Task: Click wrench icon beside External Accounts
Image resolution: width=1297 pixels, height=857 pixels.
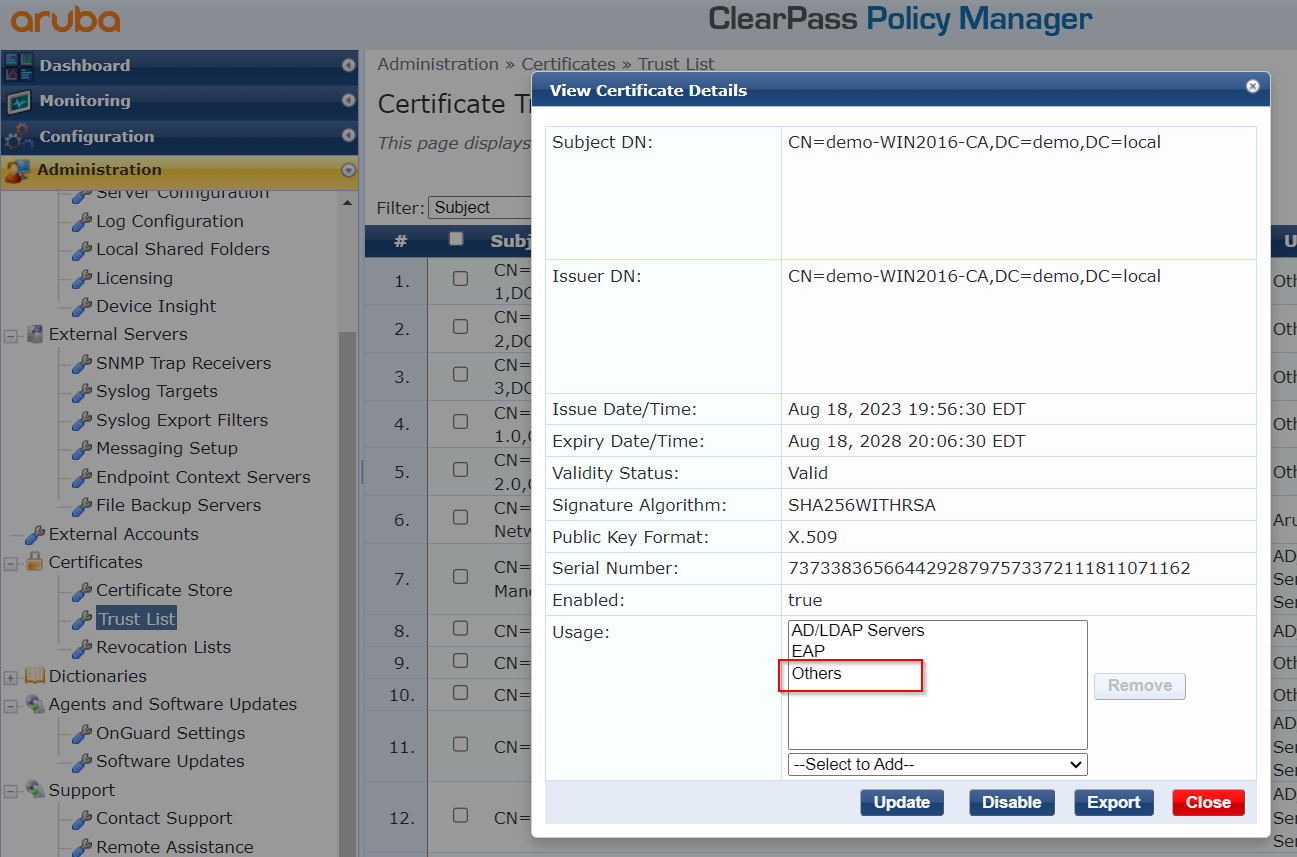Action: [35, 535]
